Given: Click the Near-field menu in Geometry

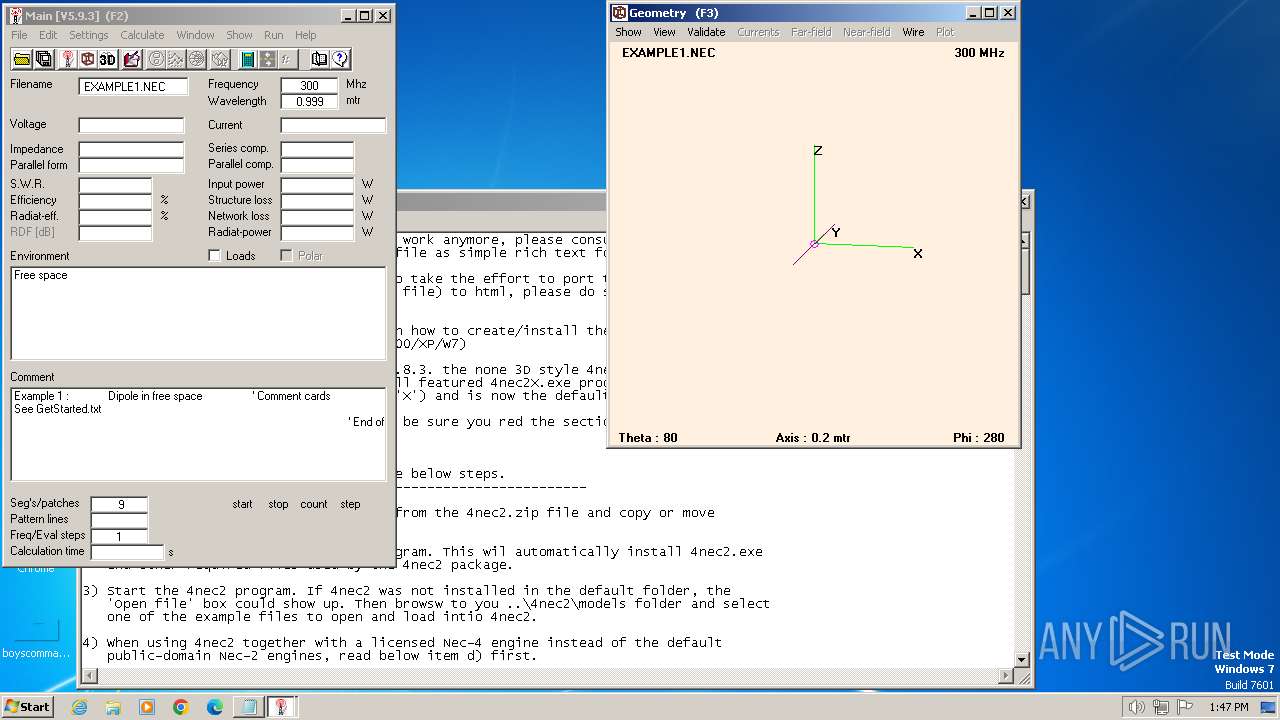Looking at the screenshot, I should pos(866,32).
